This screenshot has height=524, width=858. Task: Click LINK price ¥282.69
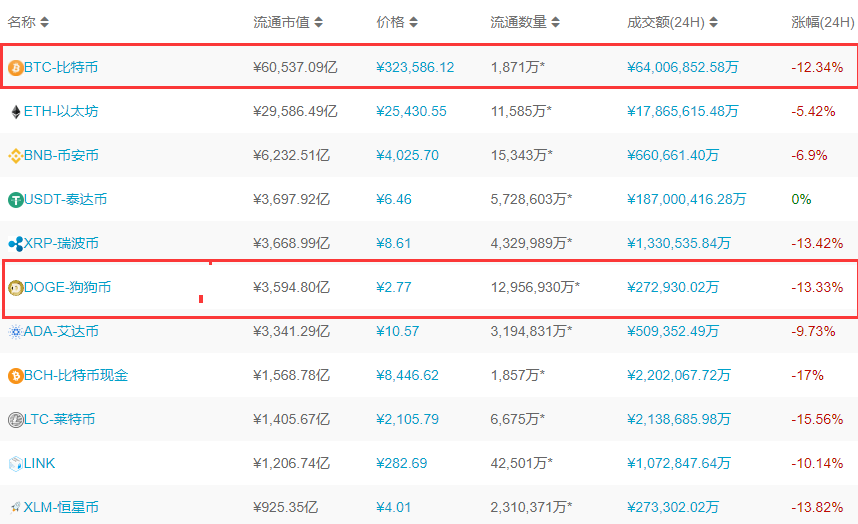[401, 463]
